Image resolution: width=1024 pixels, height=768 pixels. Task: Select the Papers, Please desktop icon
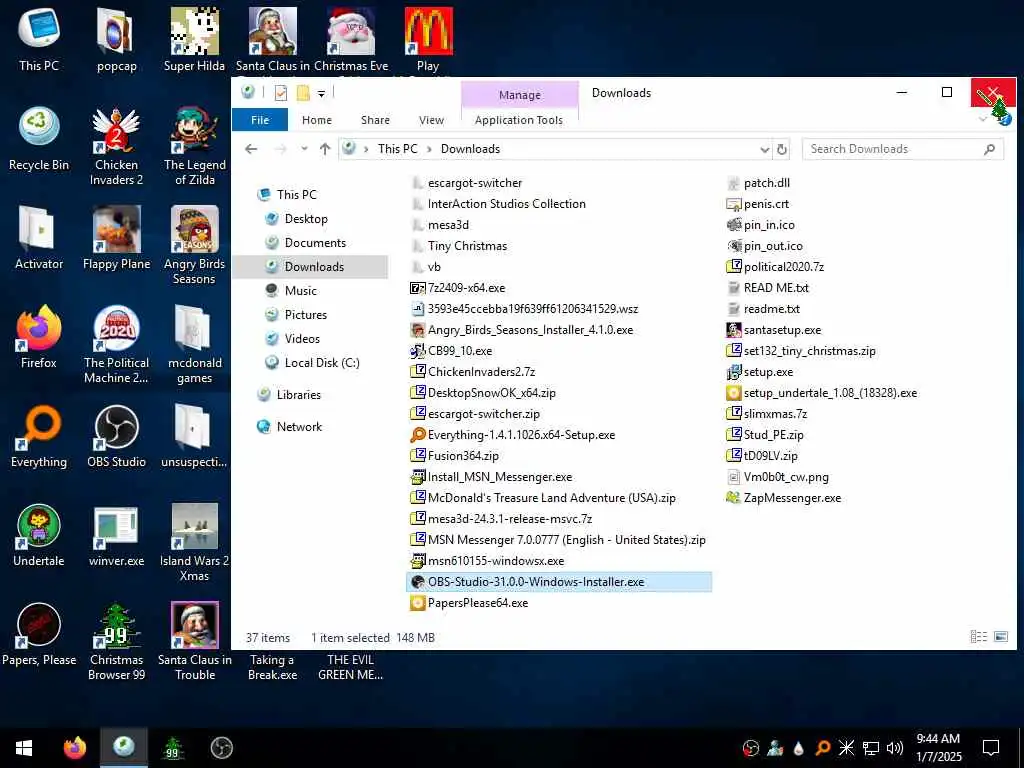[x=39, y=633]
